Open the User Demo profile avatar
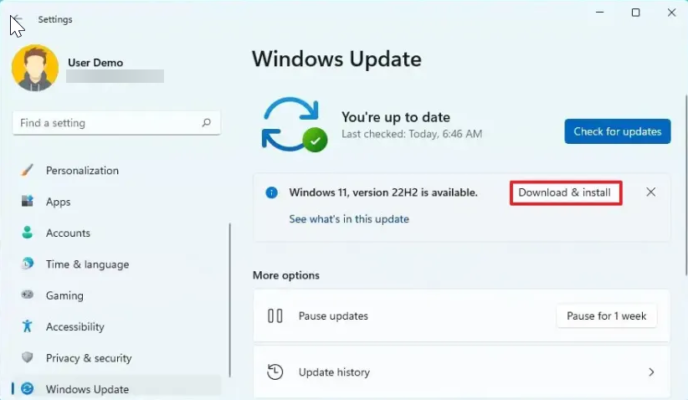This screenshot has height=400, width=688. tap(35, 68)
